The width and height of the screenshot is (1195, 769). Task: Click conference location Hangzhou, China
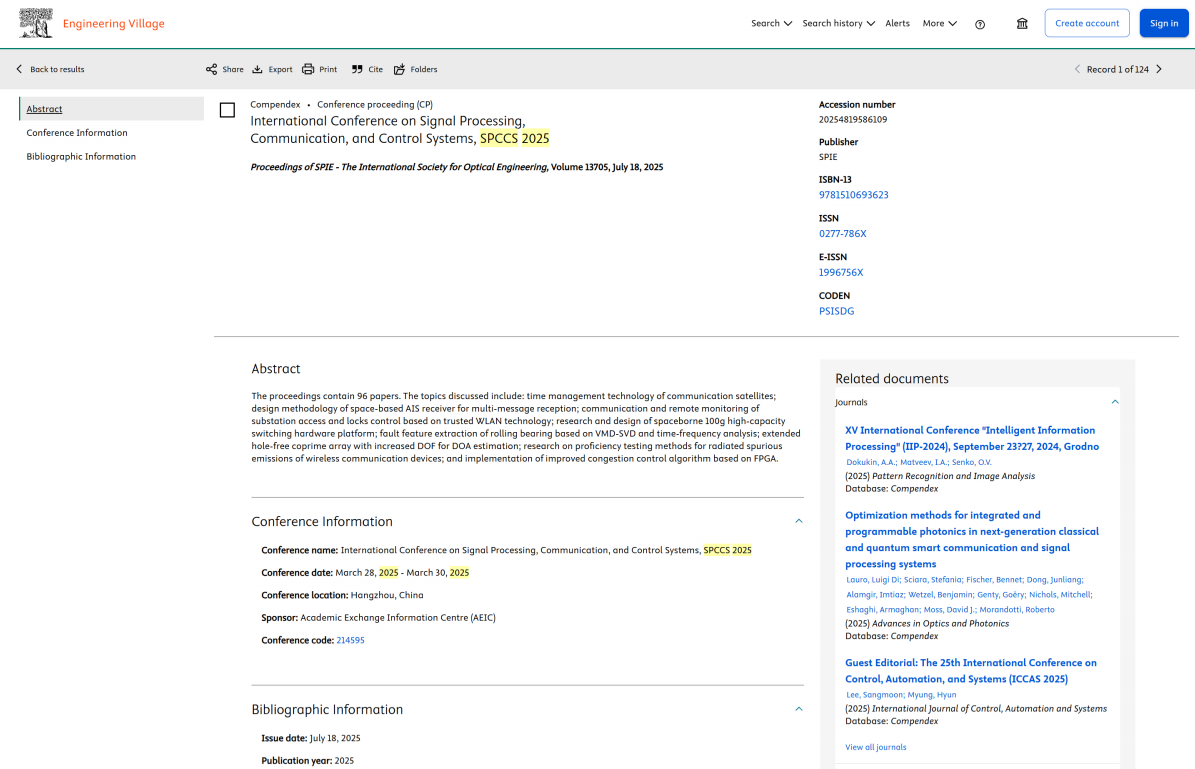[x=386, y=595]
